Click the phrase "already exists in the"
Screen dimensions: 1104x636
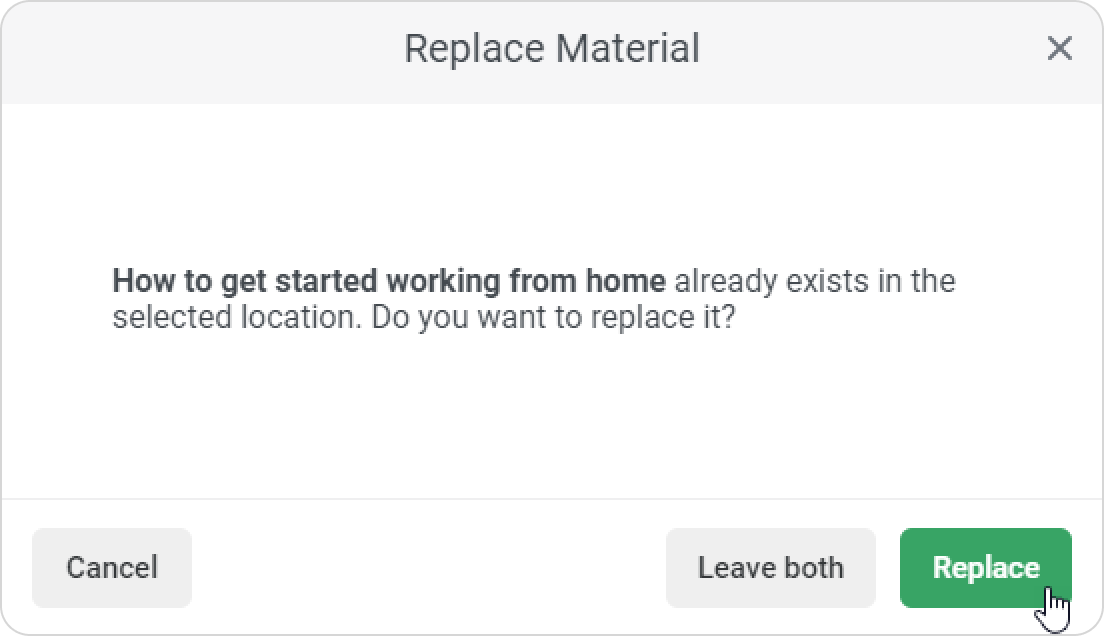(814, 281)
